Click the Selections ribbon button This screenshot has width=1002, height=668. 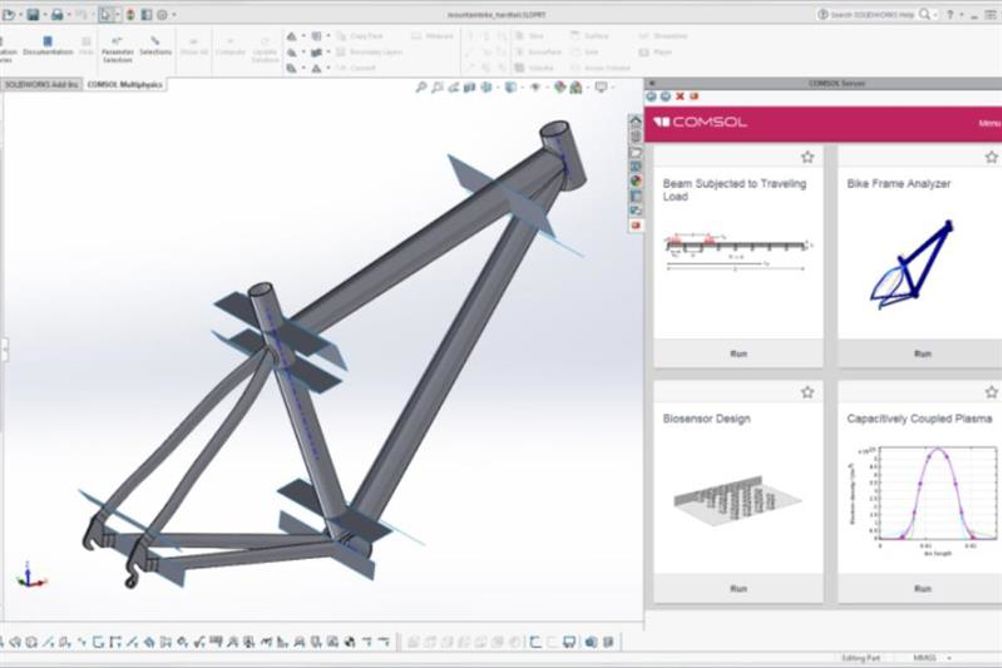click(x=155, y=46)
